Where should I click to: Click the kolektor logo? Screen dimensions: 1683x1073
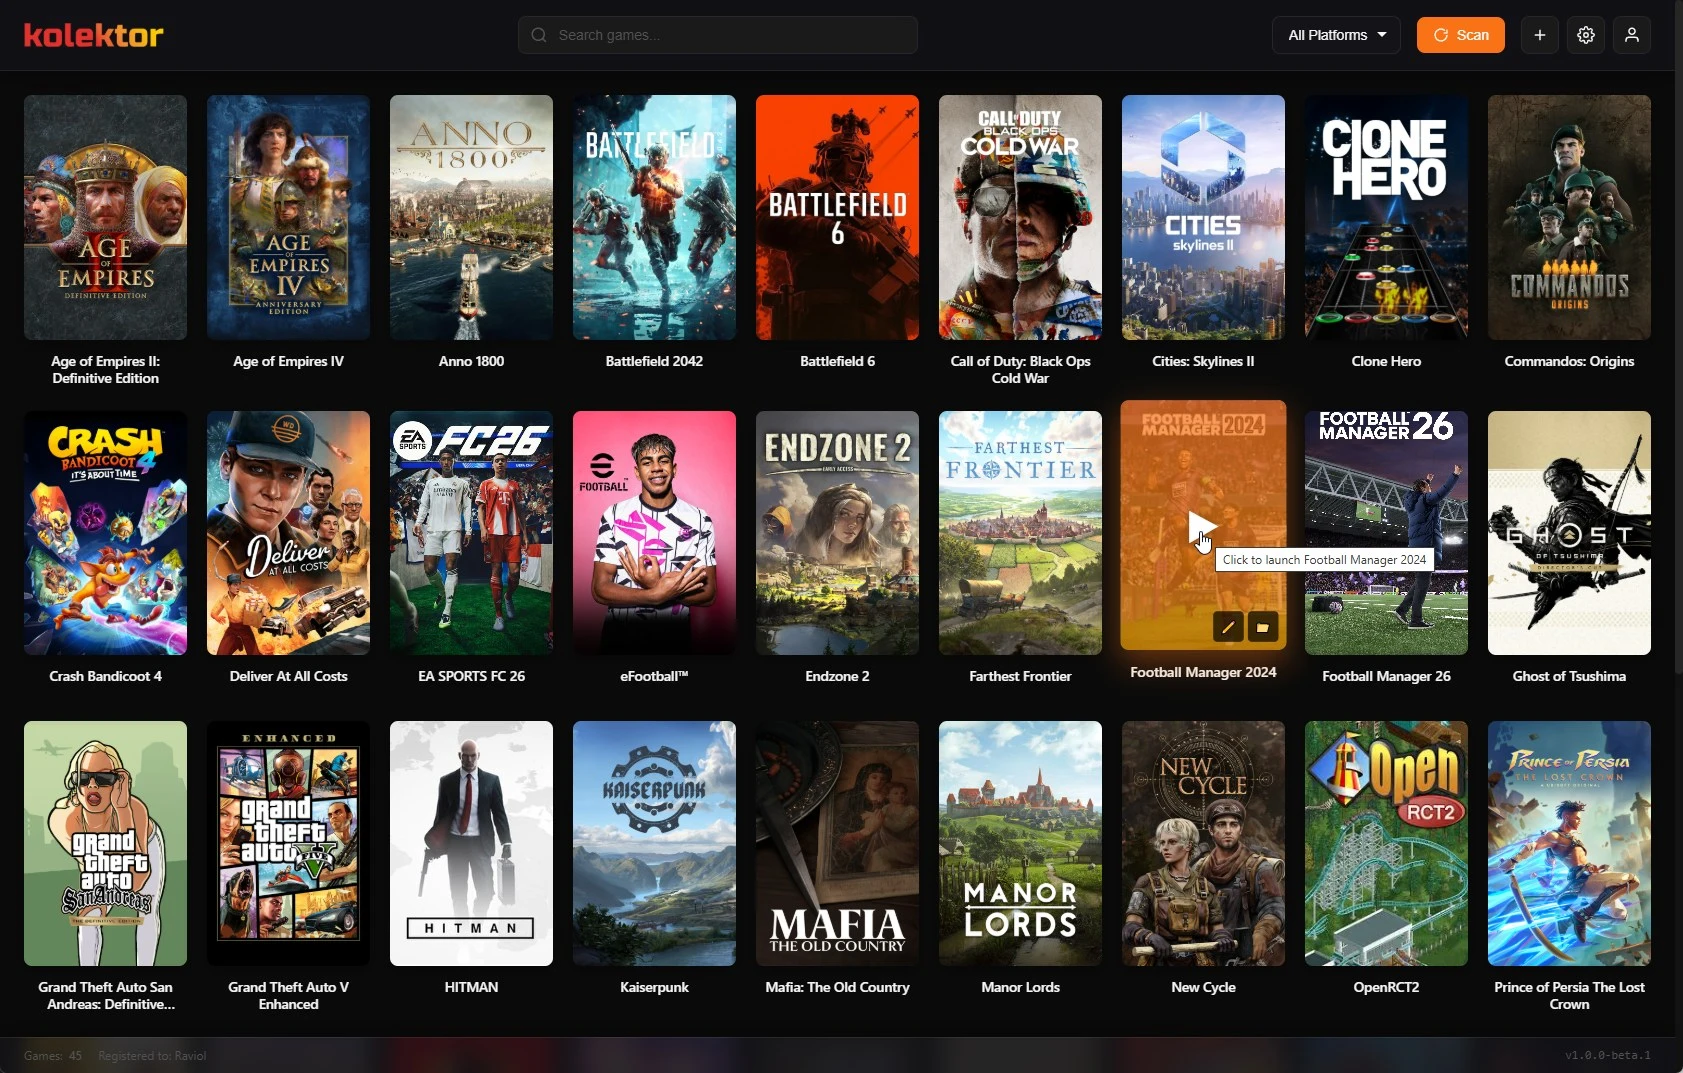pos(93,35)
